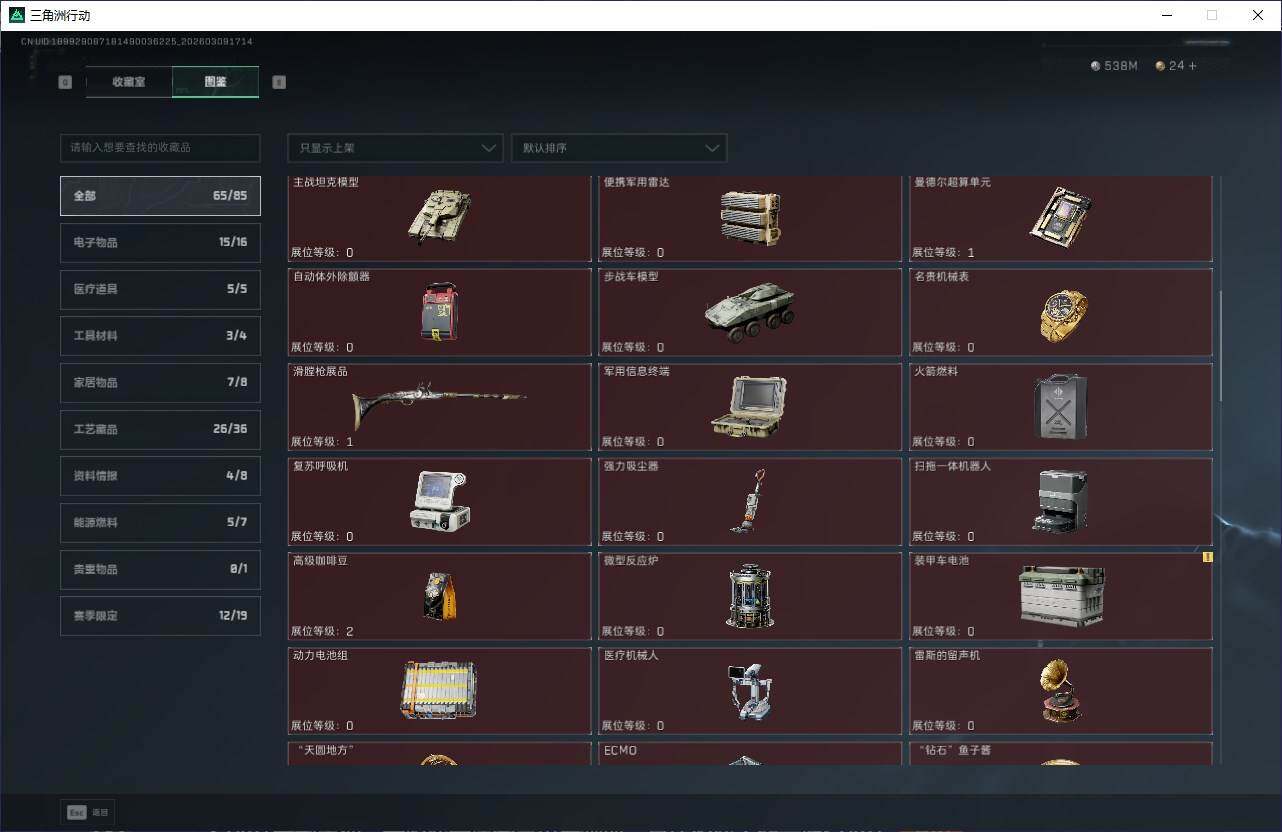Click the 538M currency amount
The height and width of the screenshot is (832, 1282).
1121,66
